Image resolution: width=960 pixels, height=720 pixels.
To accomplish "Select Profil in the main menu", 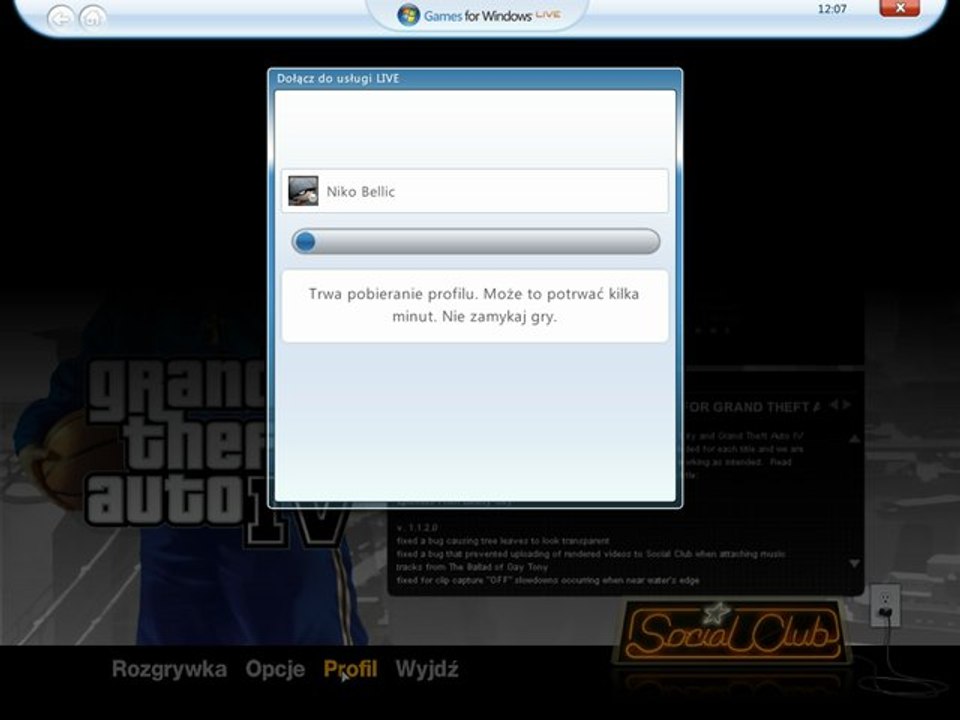I will pyautogui.click(x=350, y=669).
